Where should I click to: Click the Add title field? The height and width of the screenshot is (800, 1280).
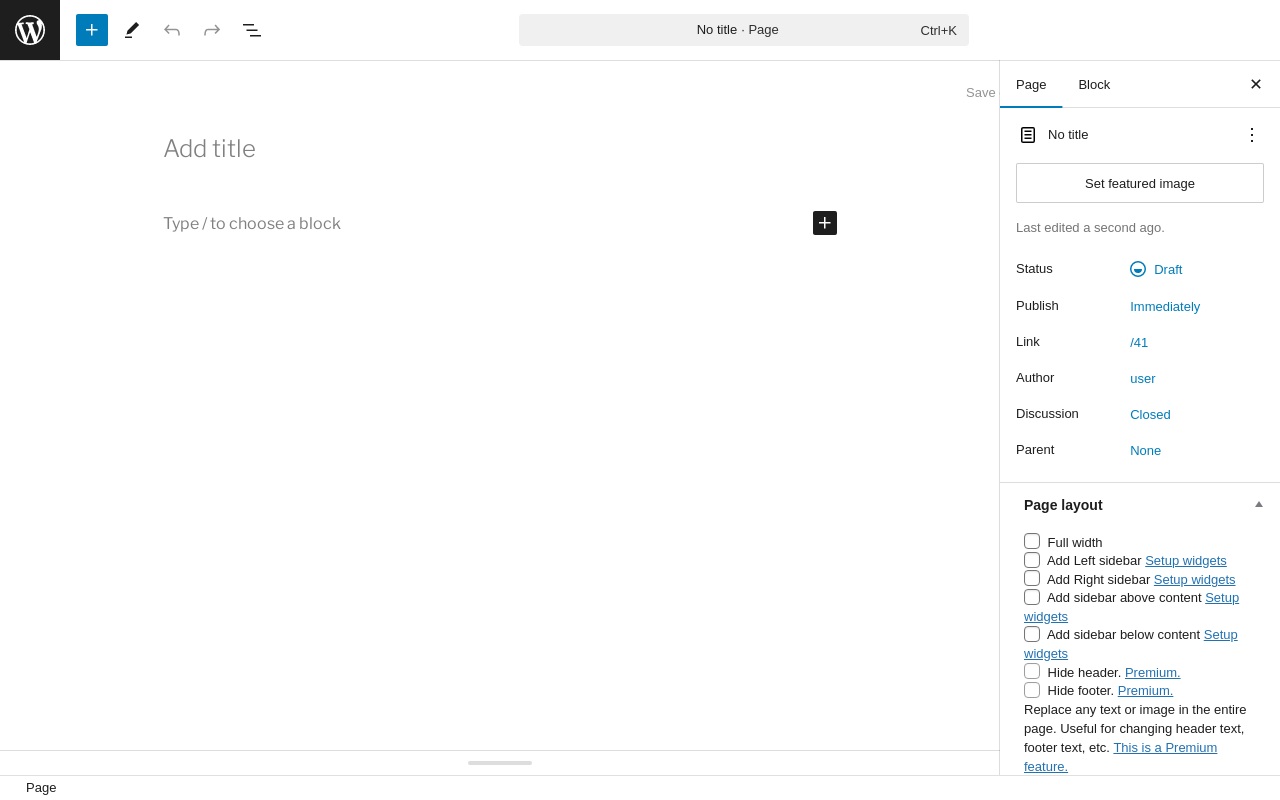[500, 149]
